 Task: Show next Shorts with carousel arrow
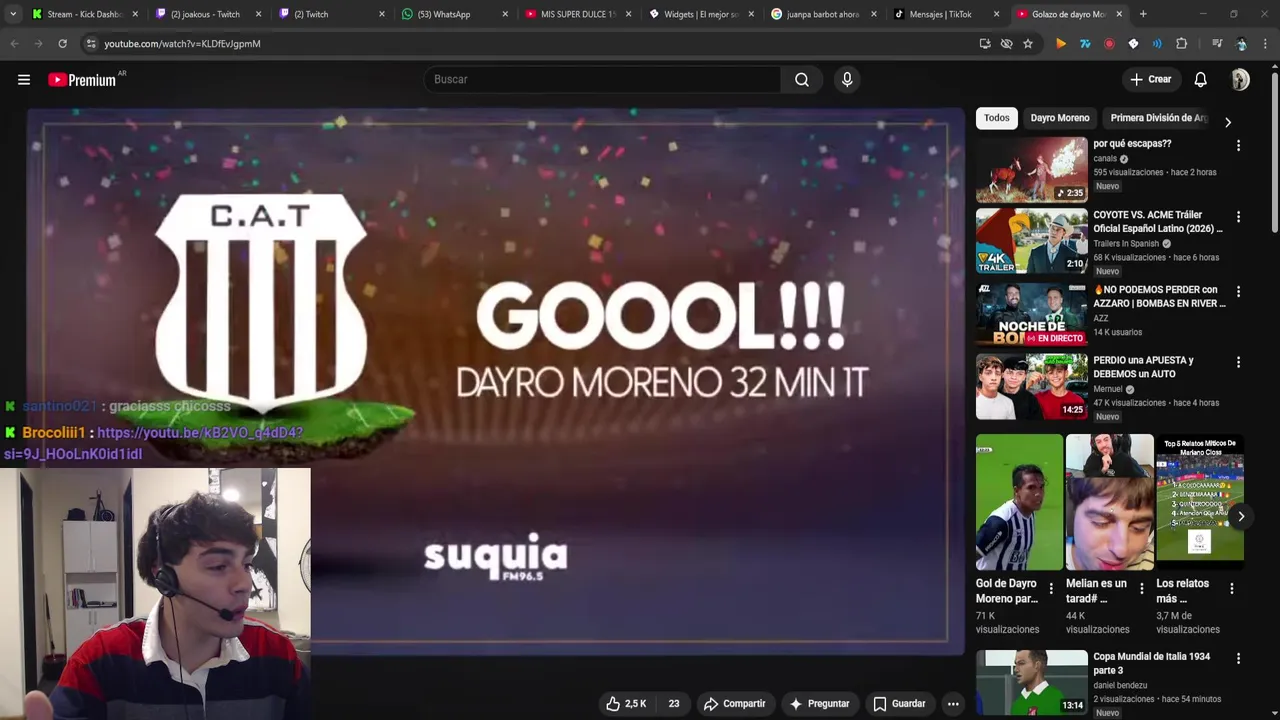tap(1241, 517)
